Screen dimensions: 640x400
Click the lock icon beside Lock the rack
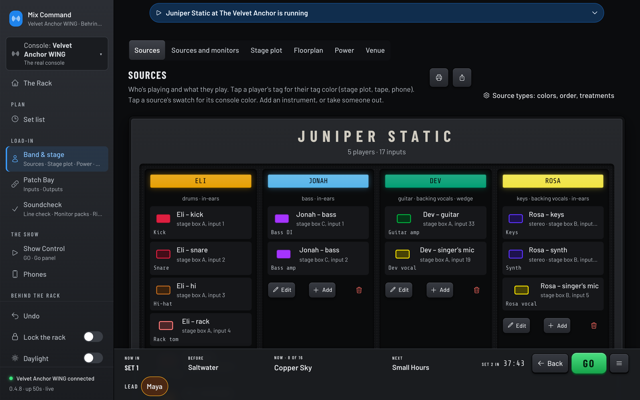pos(15,337)
